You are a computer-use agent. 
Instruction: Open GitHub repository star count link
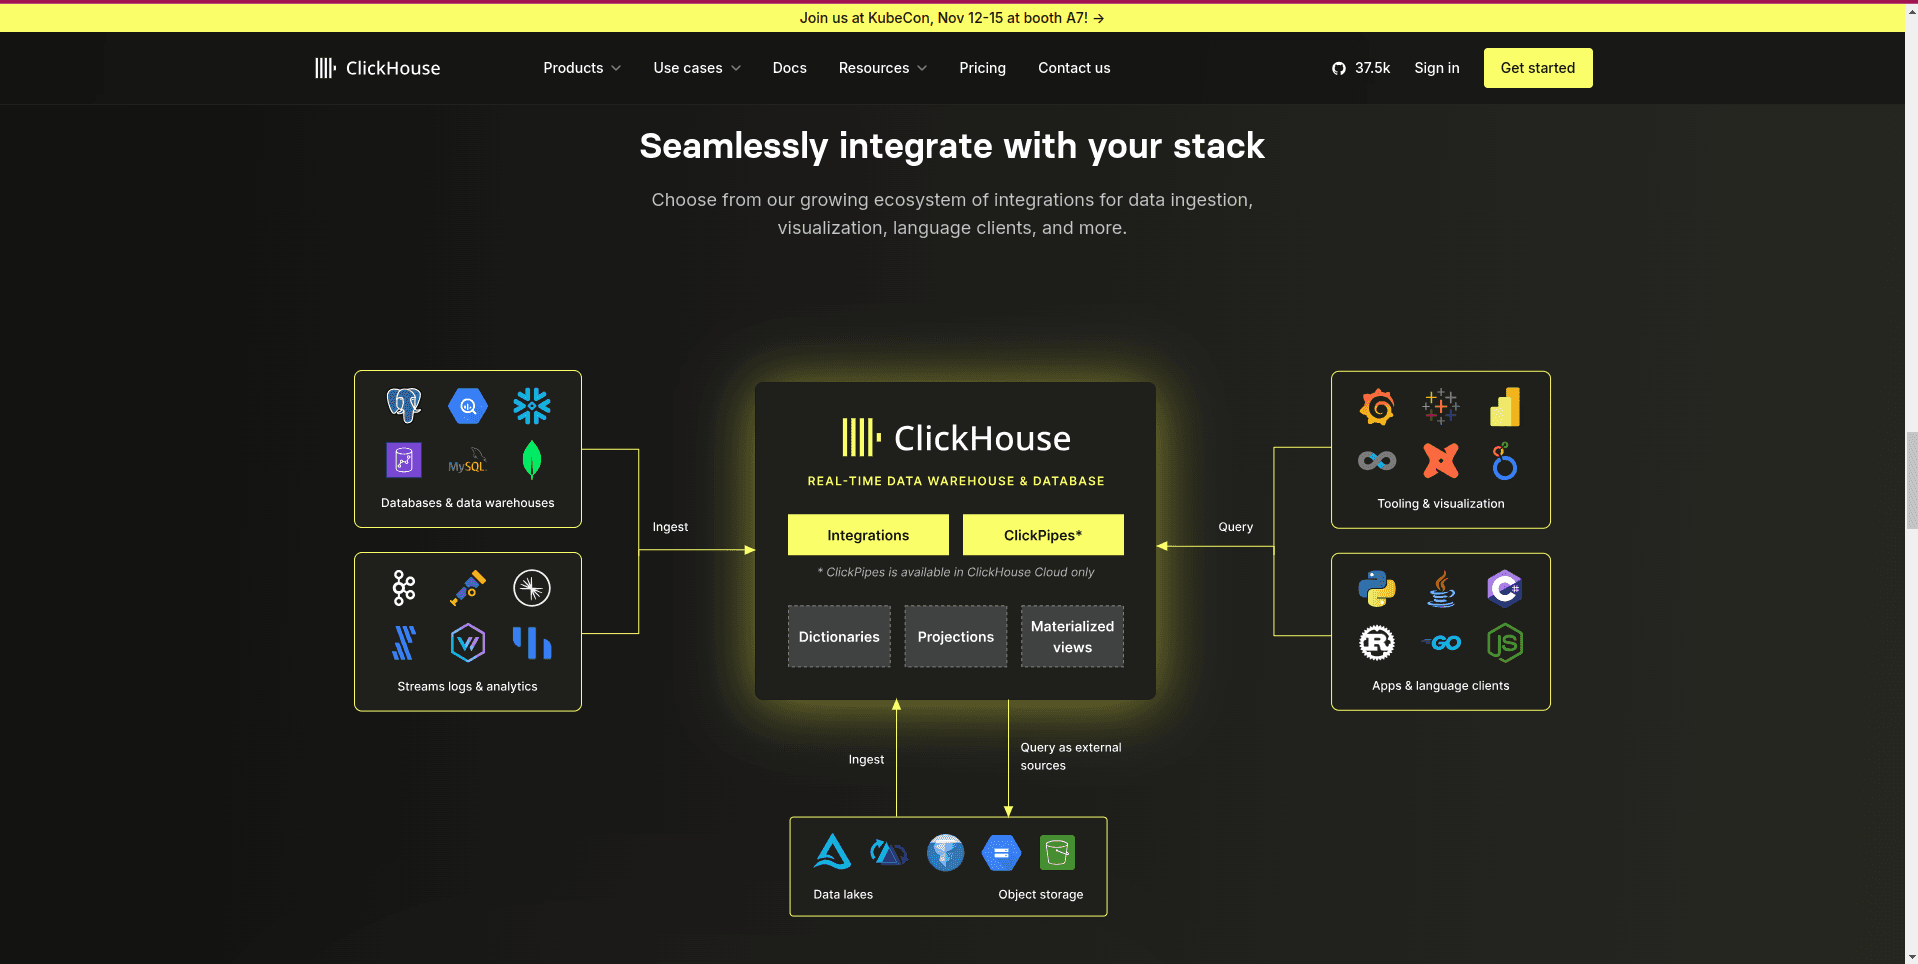pos(1361,68)
